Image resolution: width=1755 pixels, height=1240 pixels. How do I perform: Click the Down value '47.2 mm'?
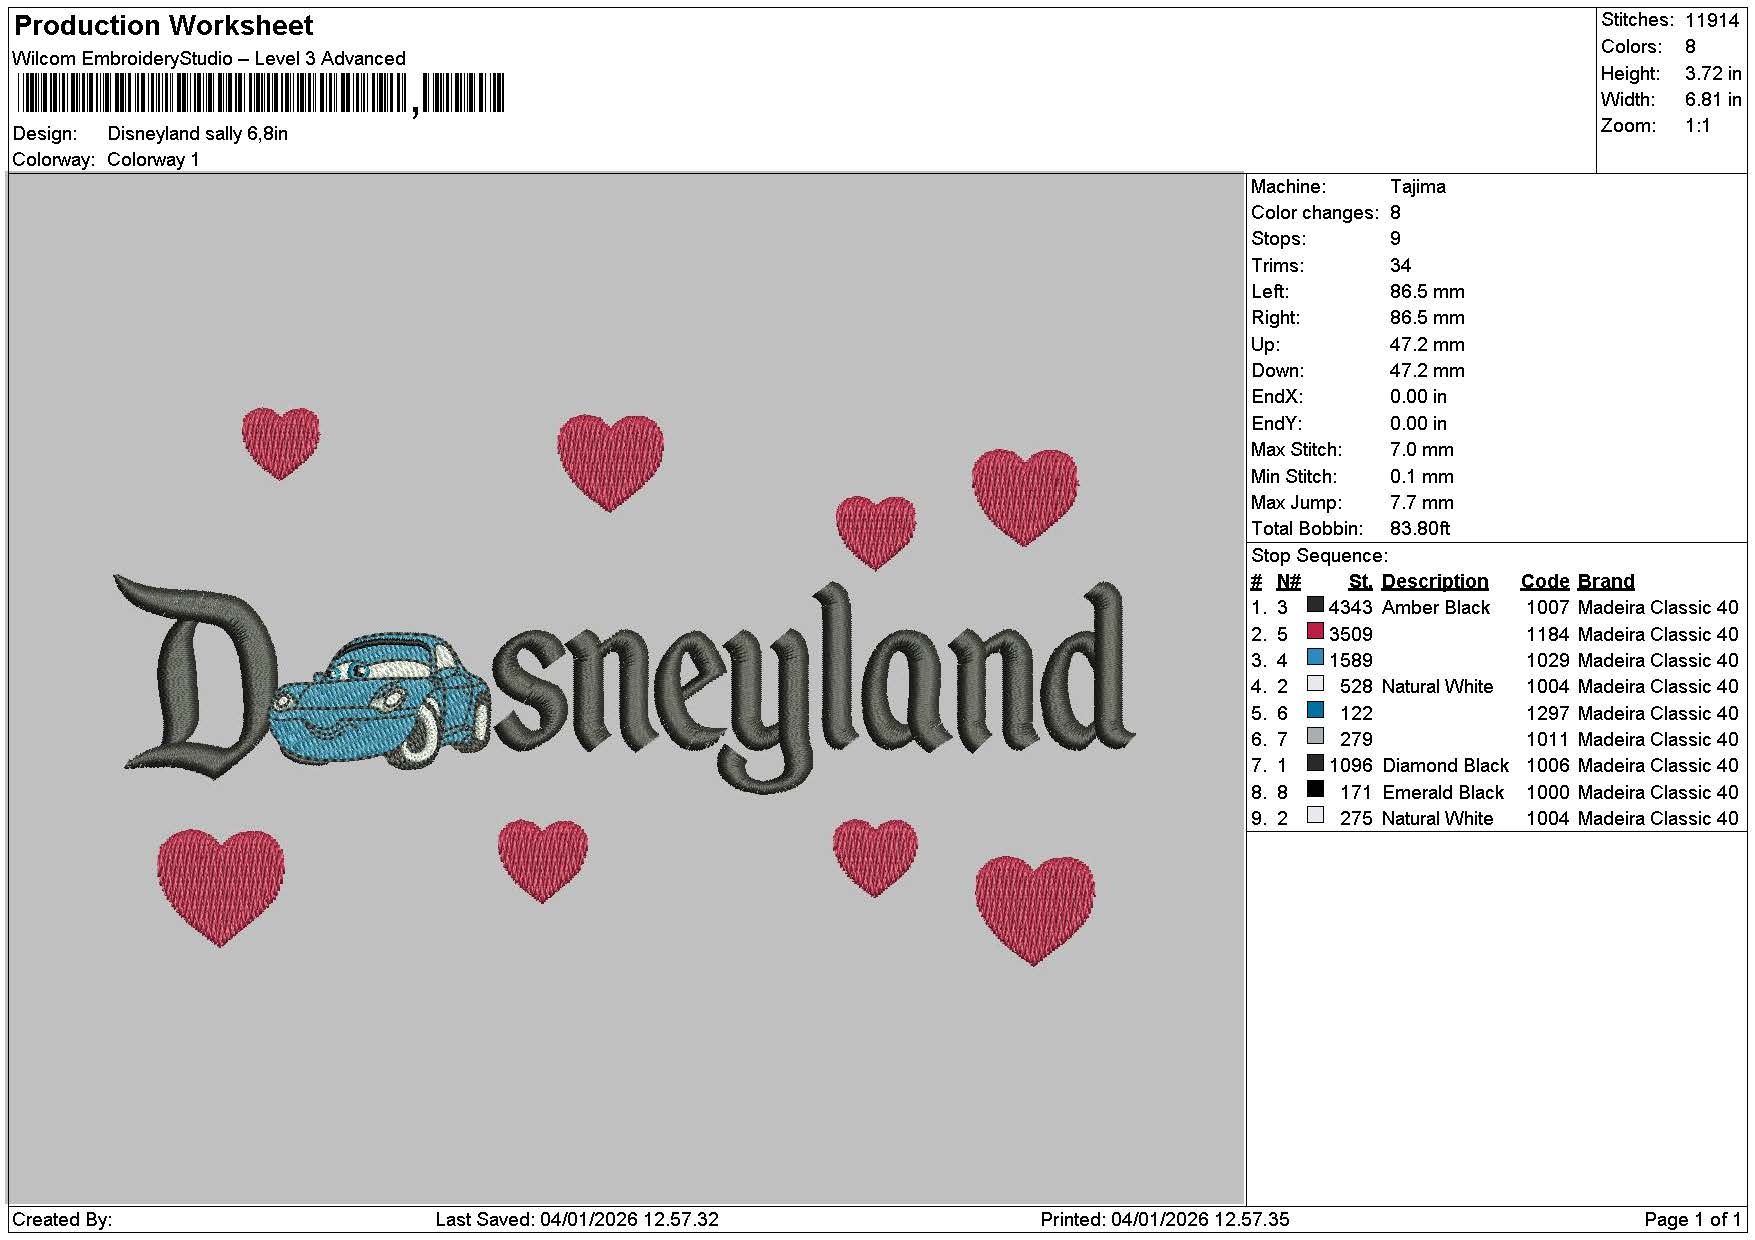coord(1427,371)
